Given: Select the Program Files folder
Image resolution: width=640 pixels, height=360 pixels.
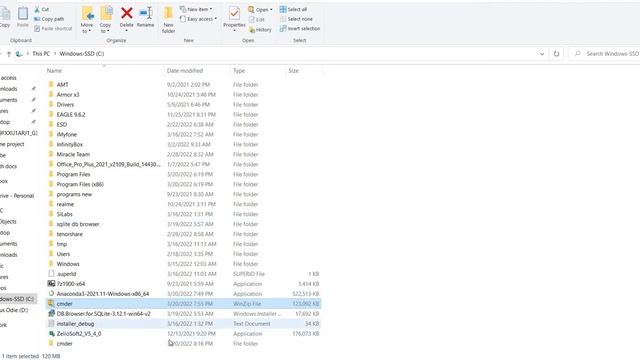Looking at the screenshot, I should click(73, 174).
